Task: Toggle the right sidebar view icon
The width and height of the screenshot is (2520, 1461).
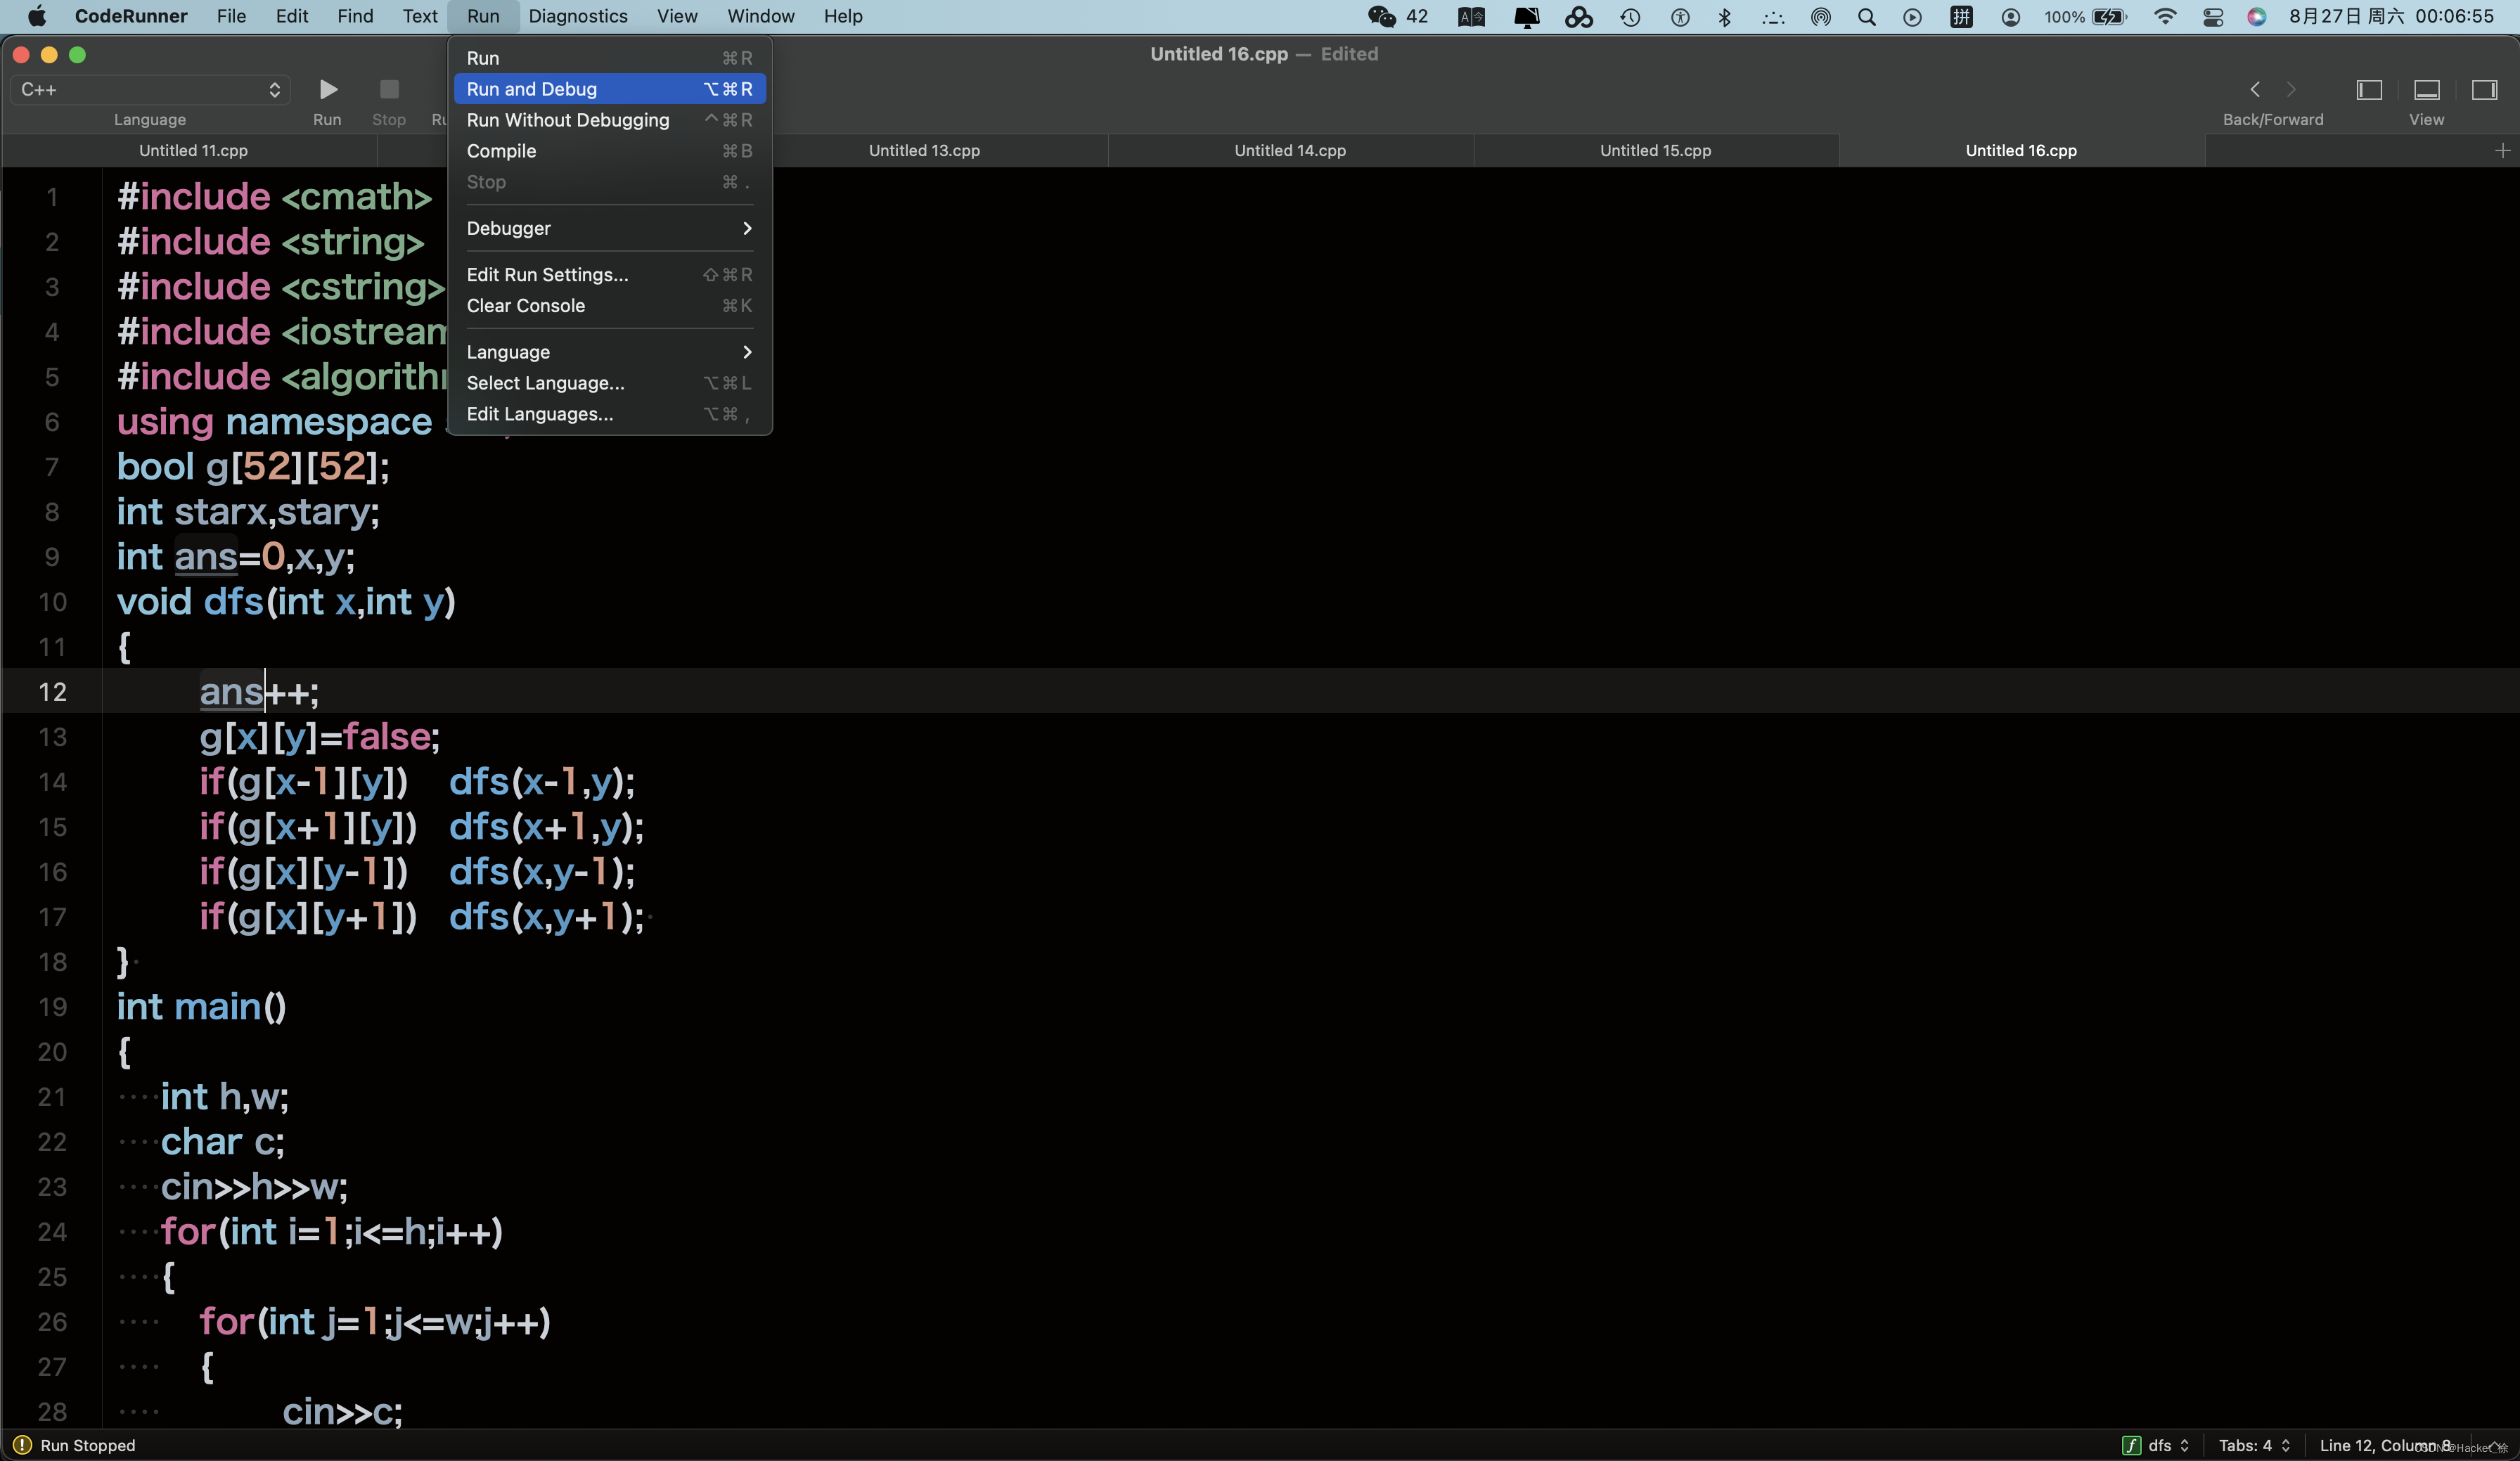Action: click(2484, 90)
